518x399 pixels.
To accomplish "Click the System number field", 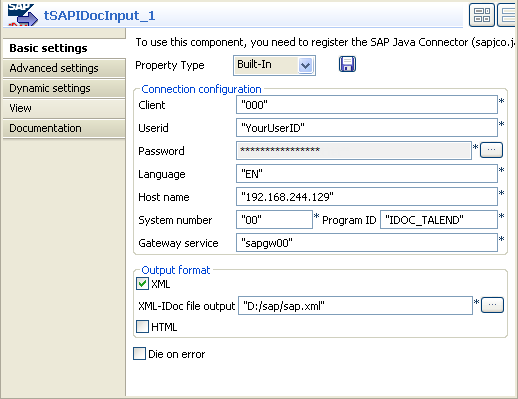I will tap(274, 220).
